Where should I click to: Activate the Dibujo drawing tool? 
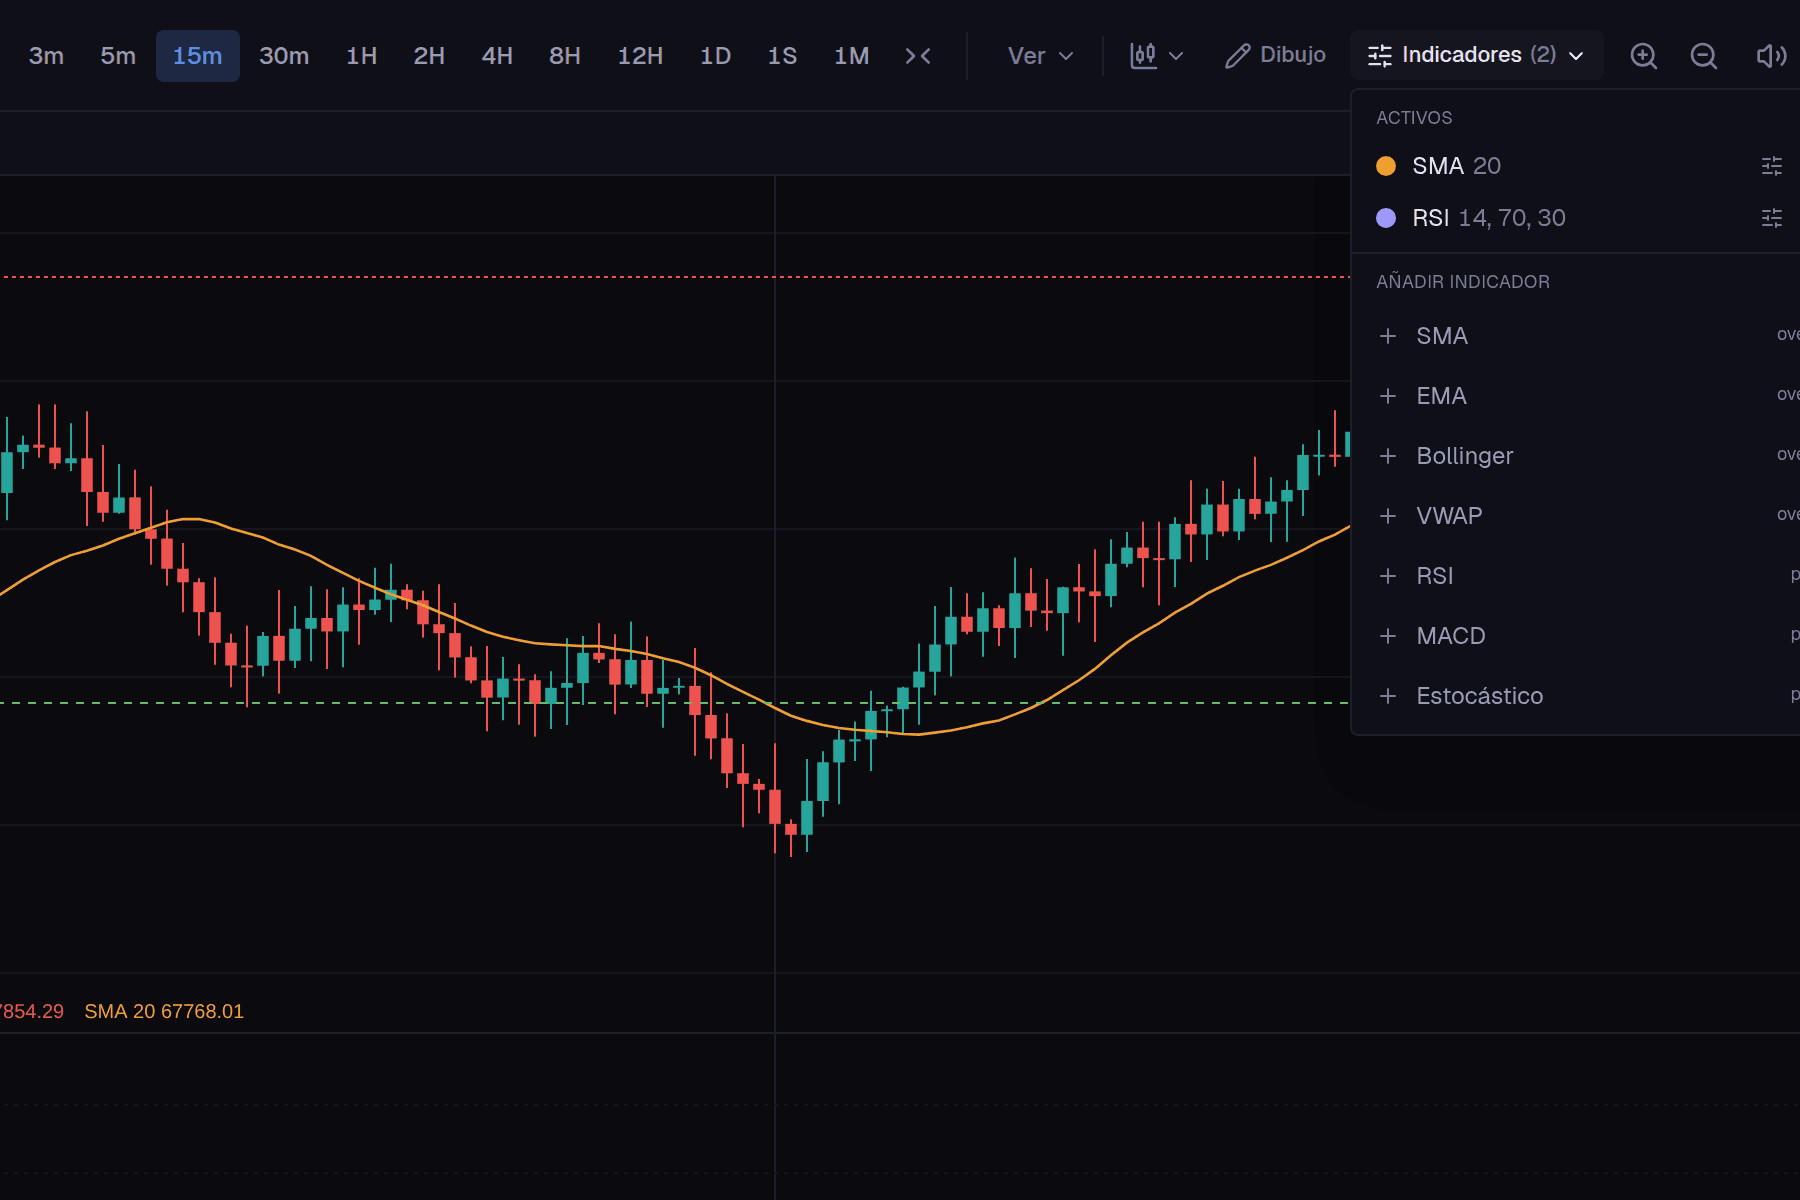click(x=1276, y=55)
